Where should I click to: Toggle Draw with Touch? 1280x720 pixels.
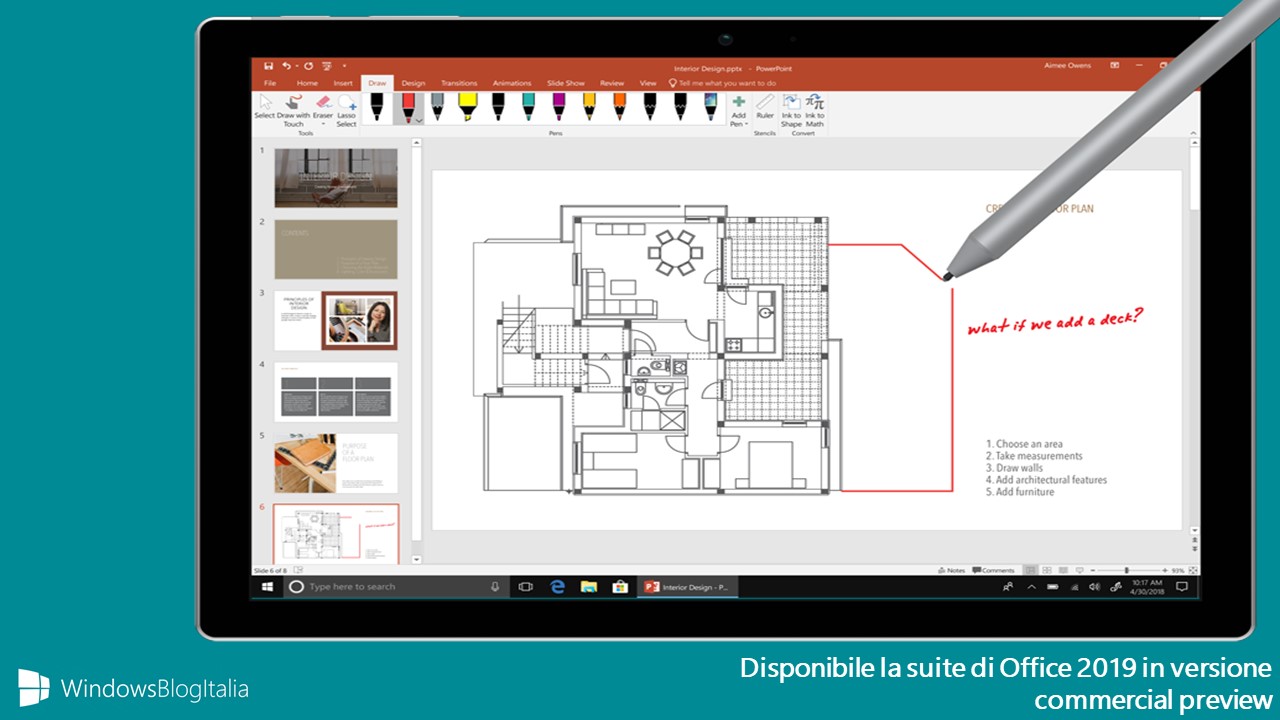[293, 111]
